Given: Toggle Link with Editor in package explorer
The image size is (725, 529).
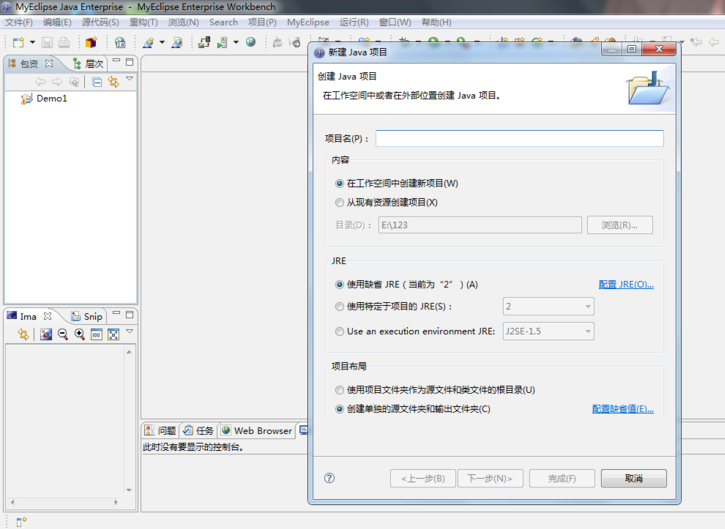Looking at the screenshot, I should pos(113,82).
